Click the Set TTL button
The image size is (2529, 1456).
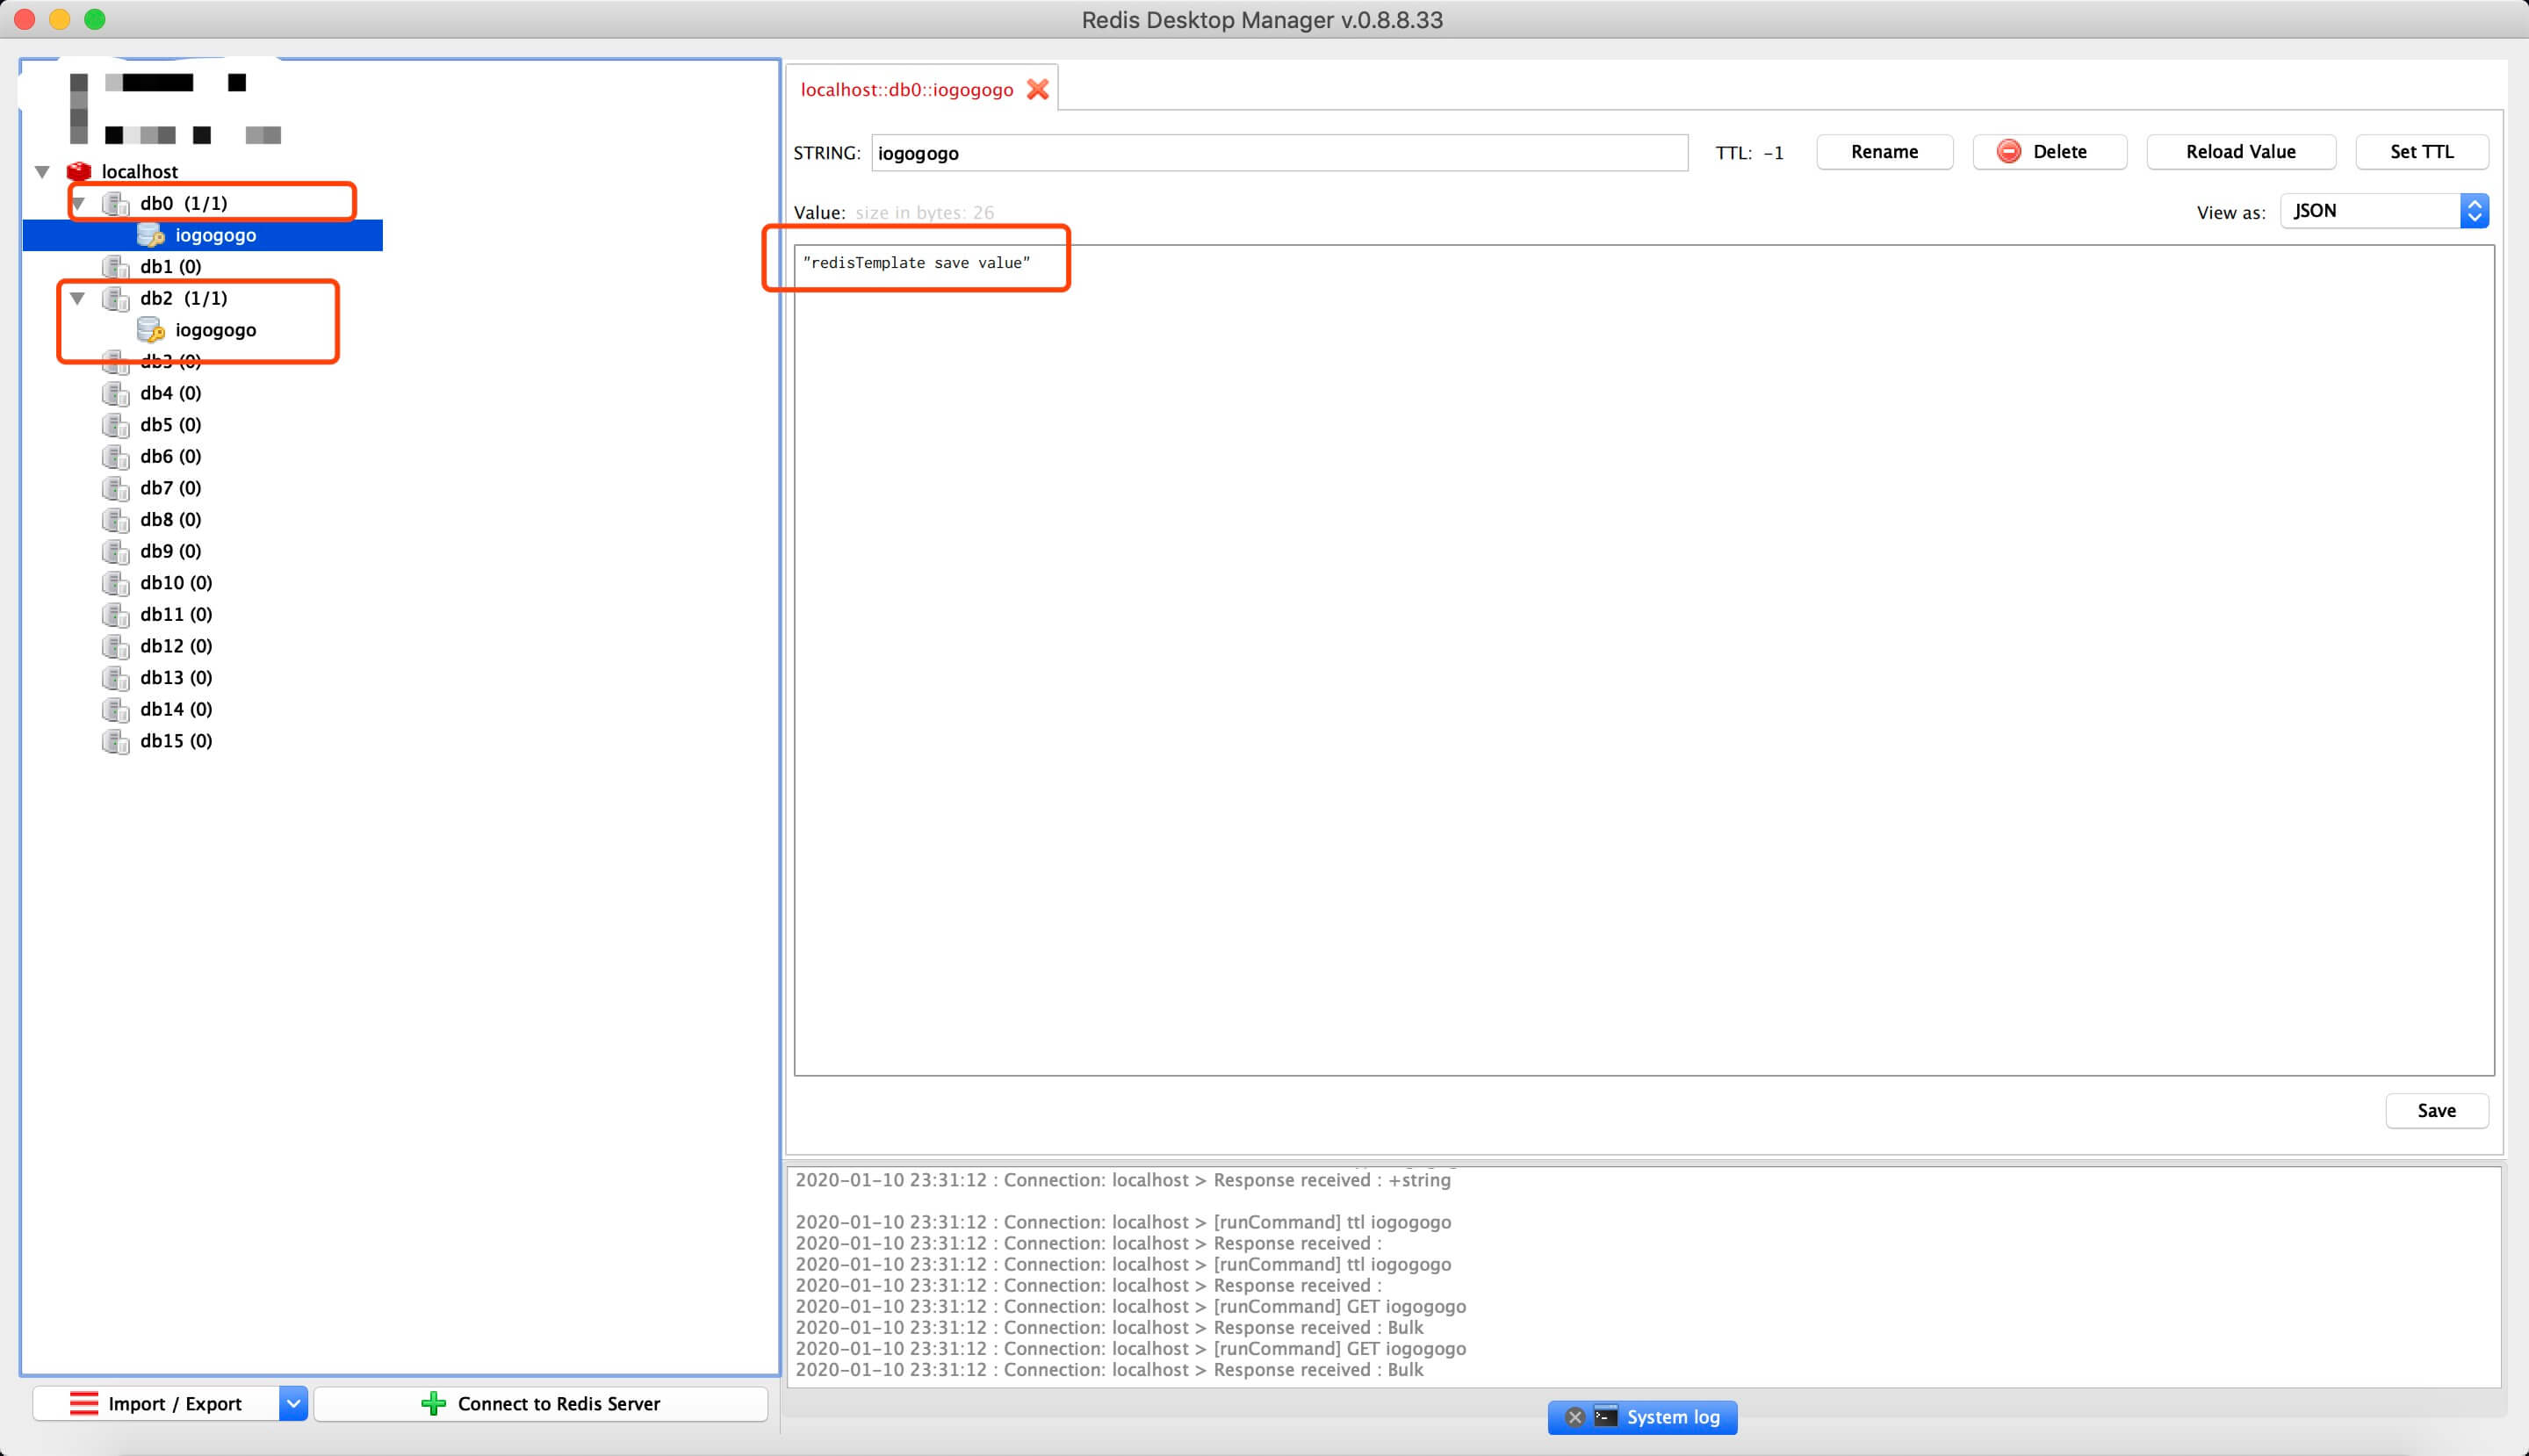click(2421, 152)
